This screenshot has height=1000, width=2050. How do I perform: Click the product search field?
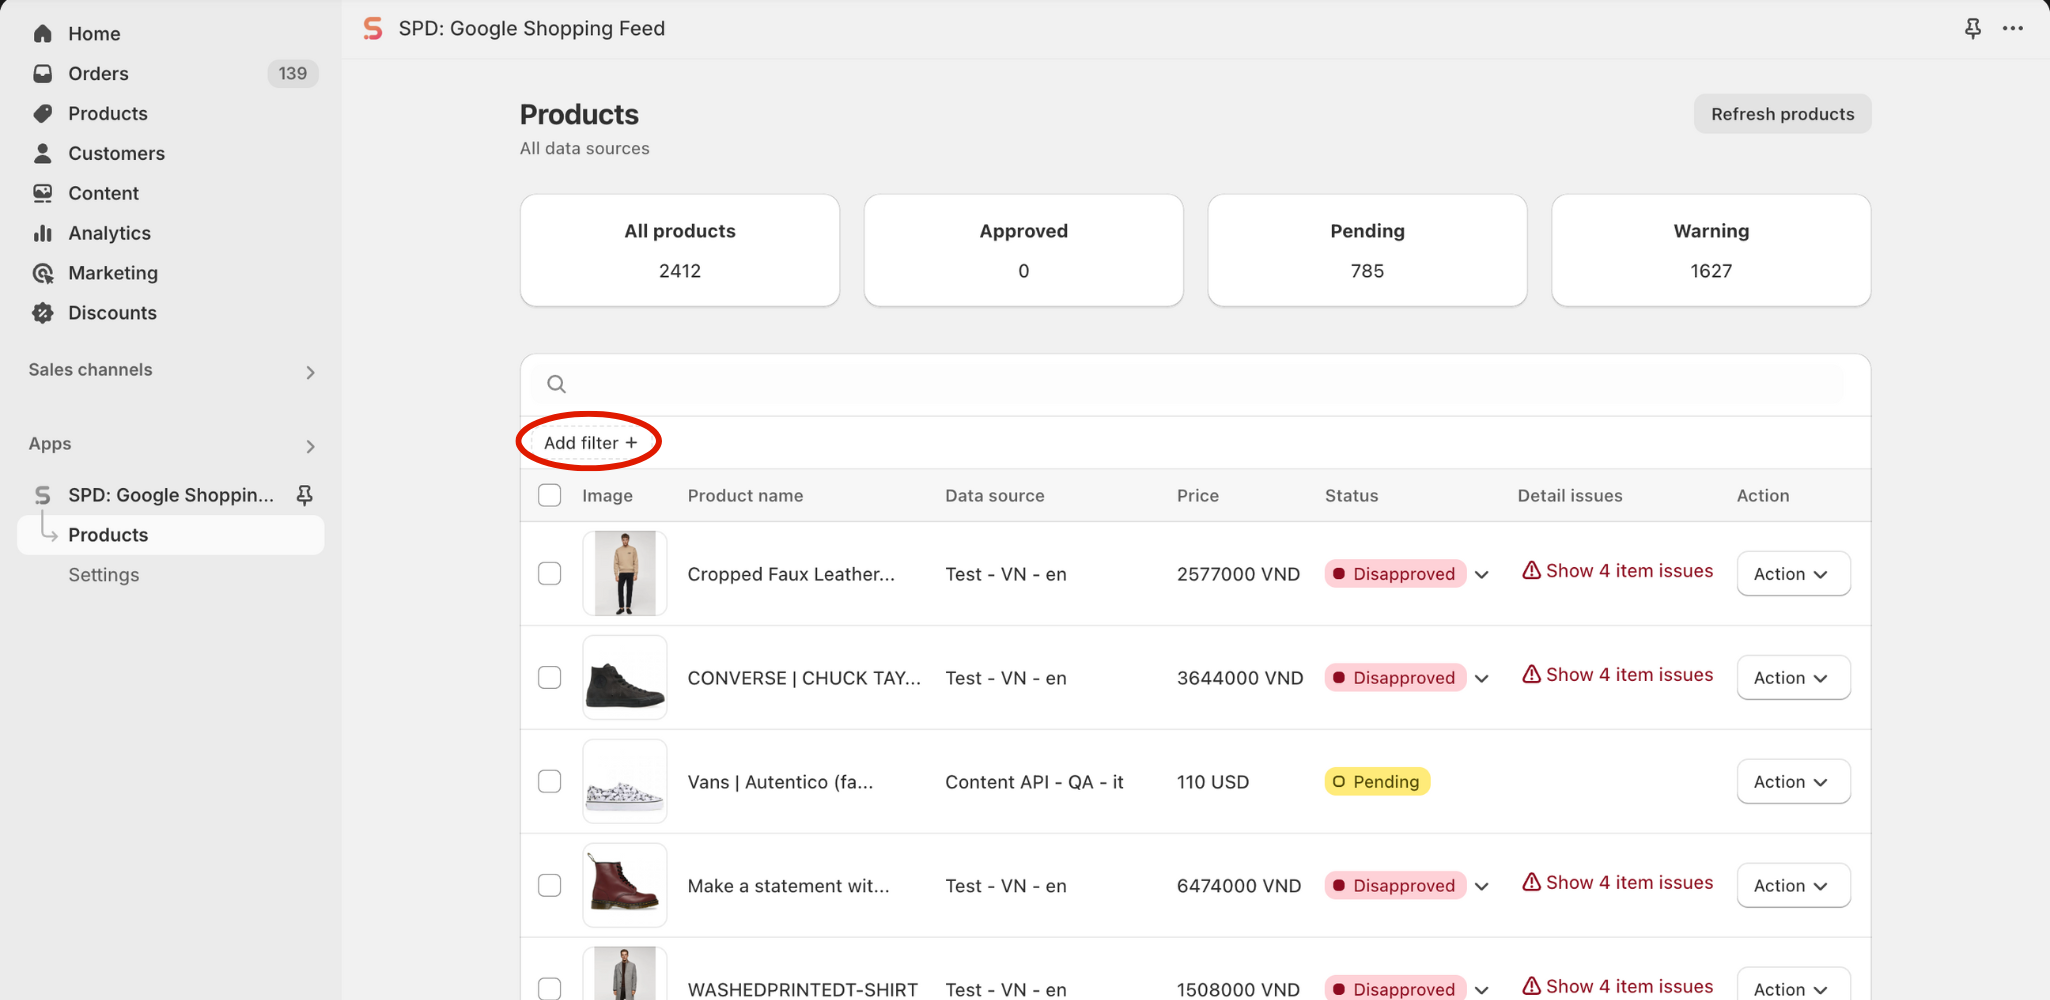1195,384
